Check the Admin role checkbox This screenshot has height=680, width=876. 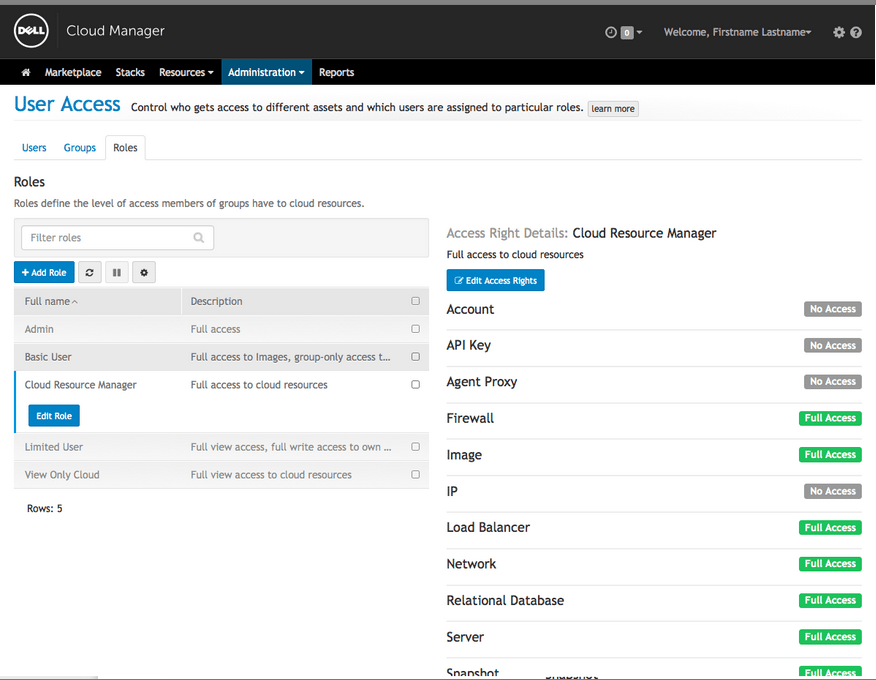coord(415,329)
